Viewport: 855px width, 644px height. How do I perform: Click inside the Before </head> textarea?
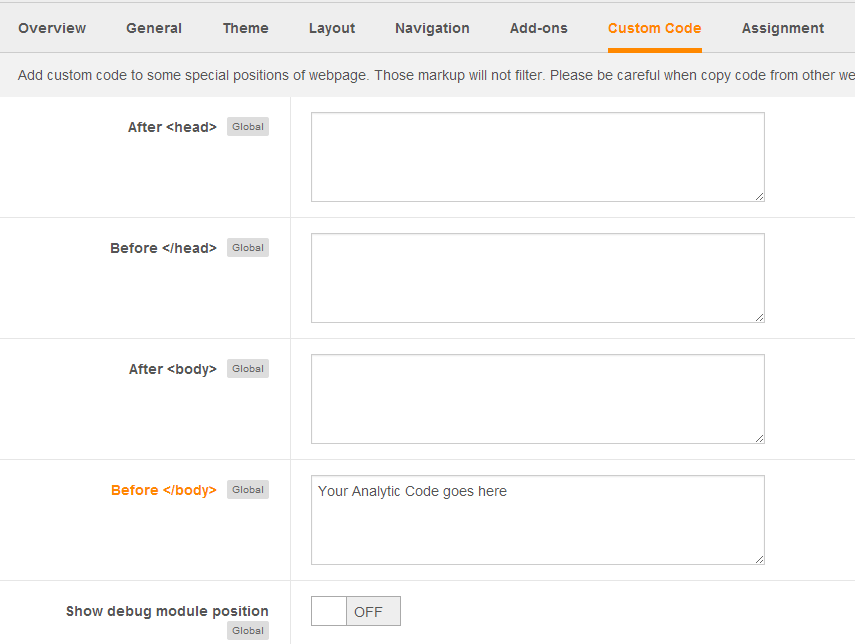coord(538,278)
